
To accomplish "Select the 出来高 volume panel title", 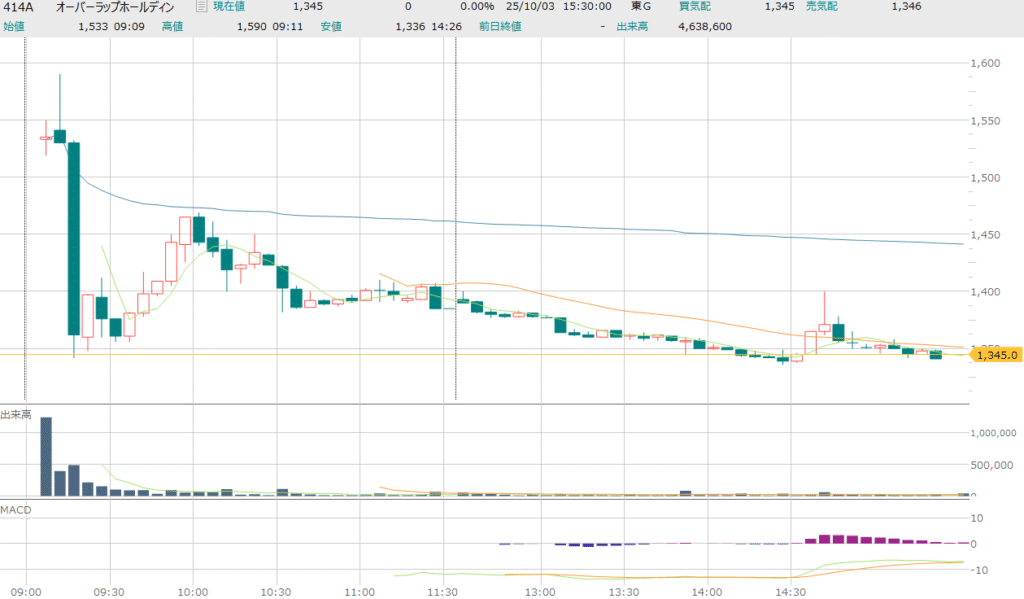I will [15, 414].
